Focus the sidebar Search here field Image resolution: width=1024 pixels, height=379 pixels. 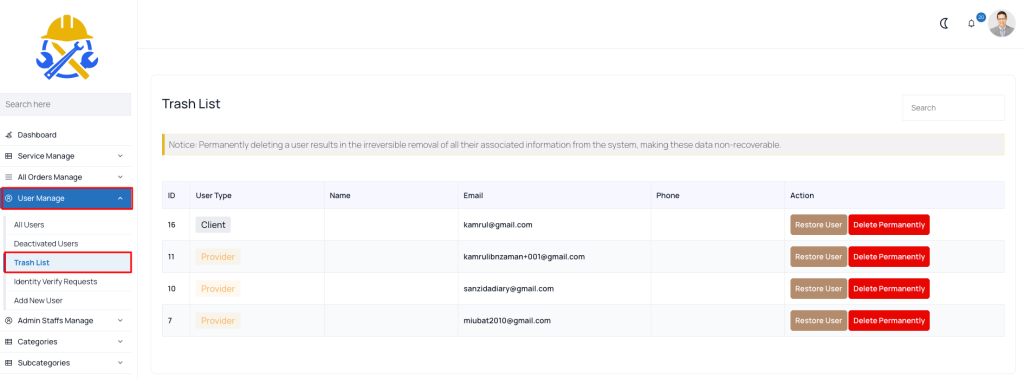click(65, 105)
